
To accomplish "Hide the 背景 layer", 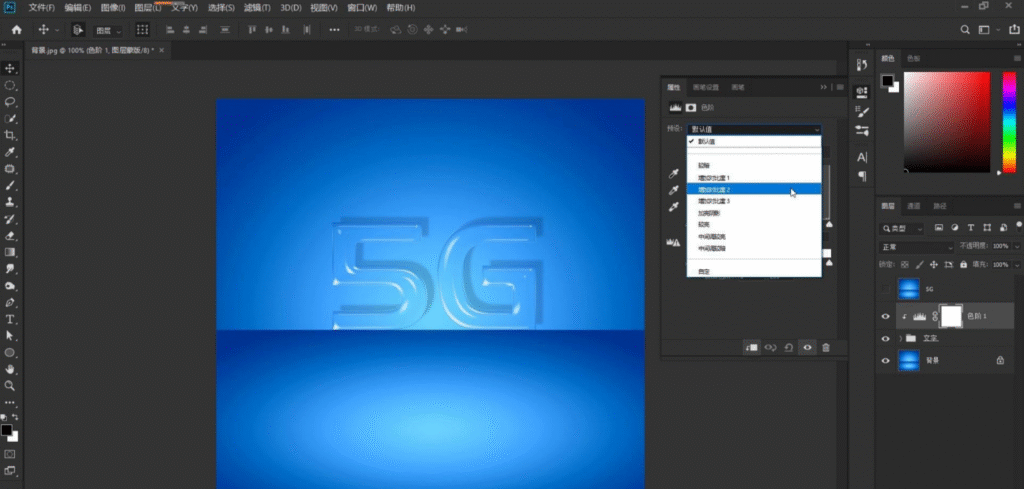I will click(x=886, y=360).
